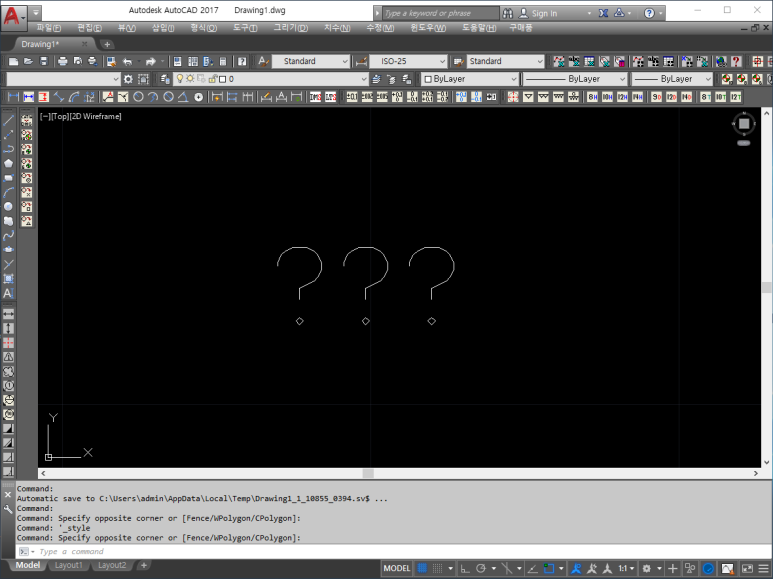This screenshot has width=773, height=579.
Task: Open the QuickCalc calculator icon
Action: (223, 61)
